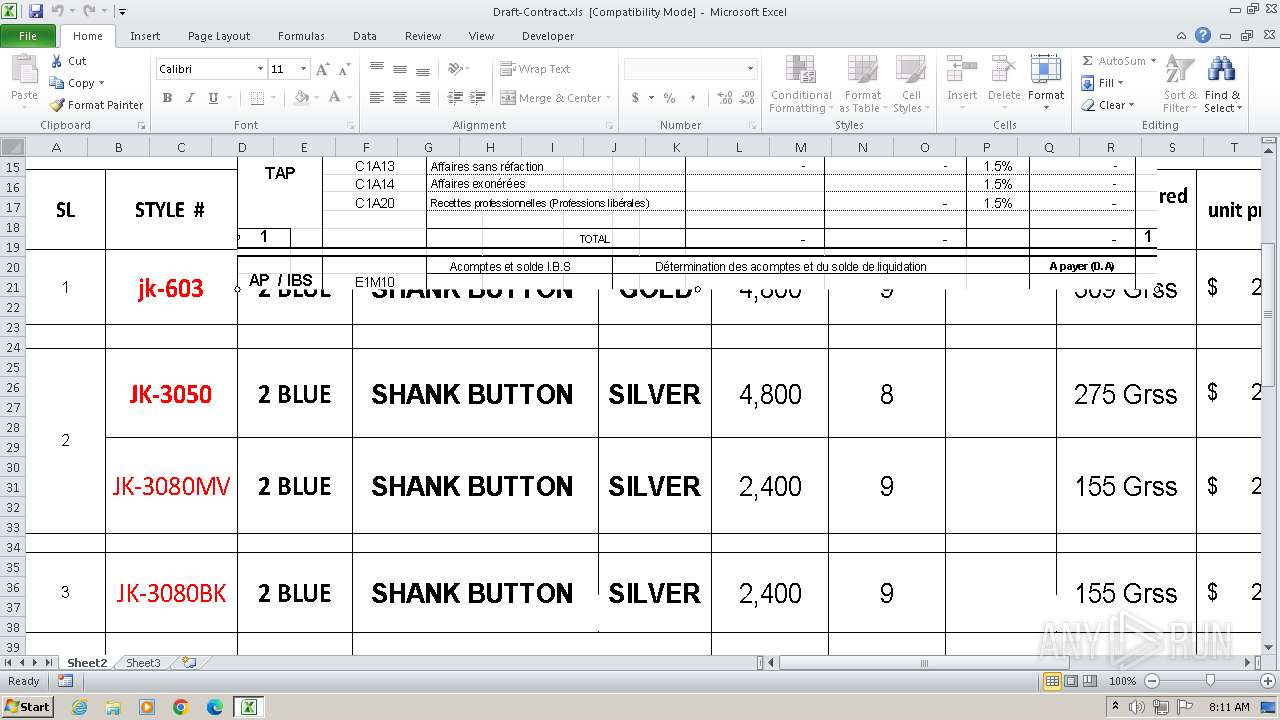Image resolution: width=1280 pixels, height=720 pixels.
Task: Zoom in with the plus button
Action: coord(1268,681)
